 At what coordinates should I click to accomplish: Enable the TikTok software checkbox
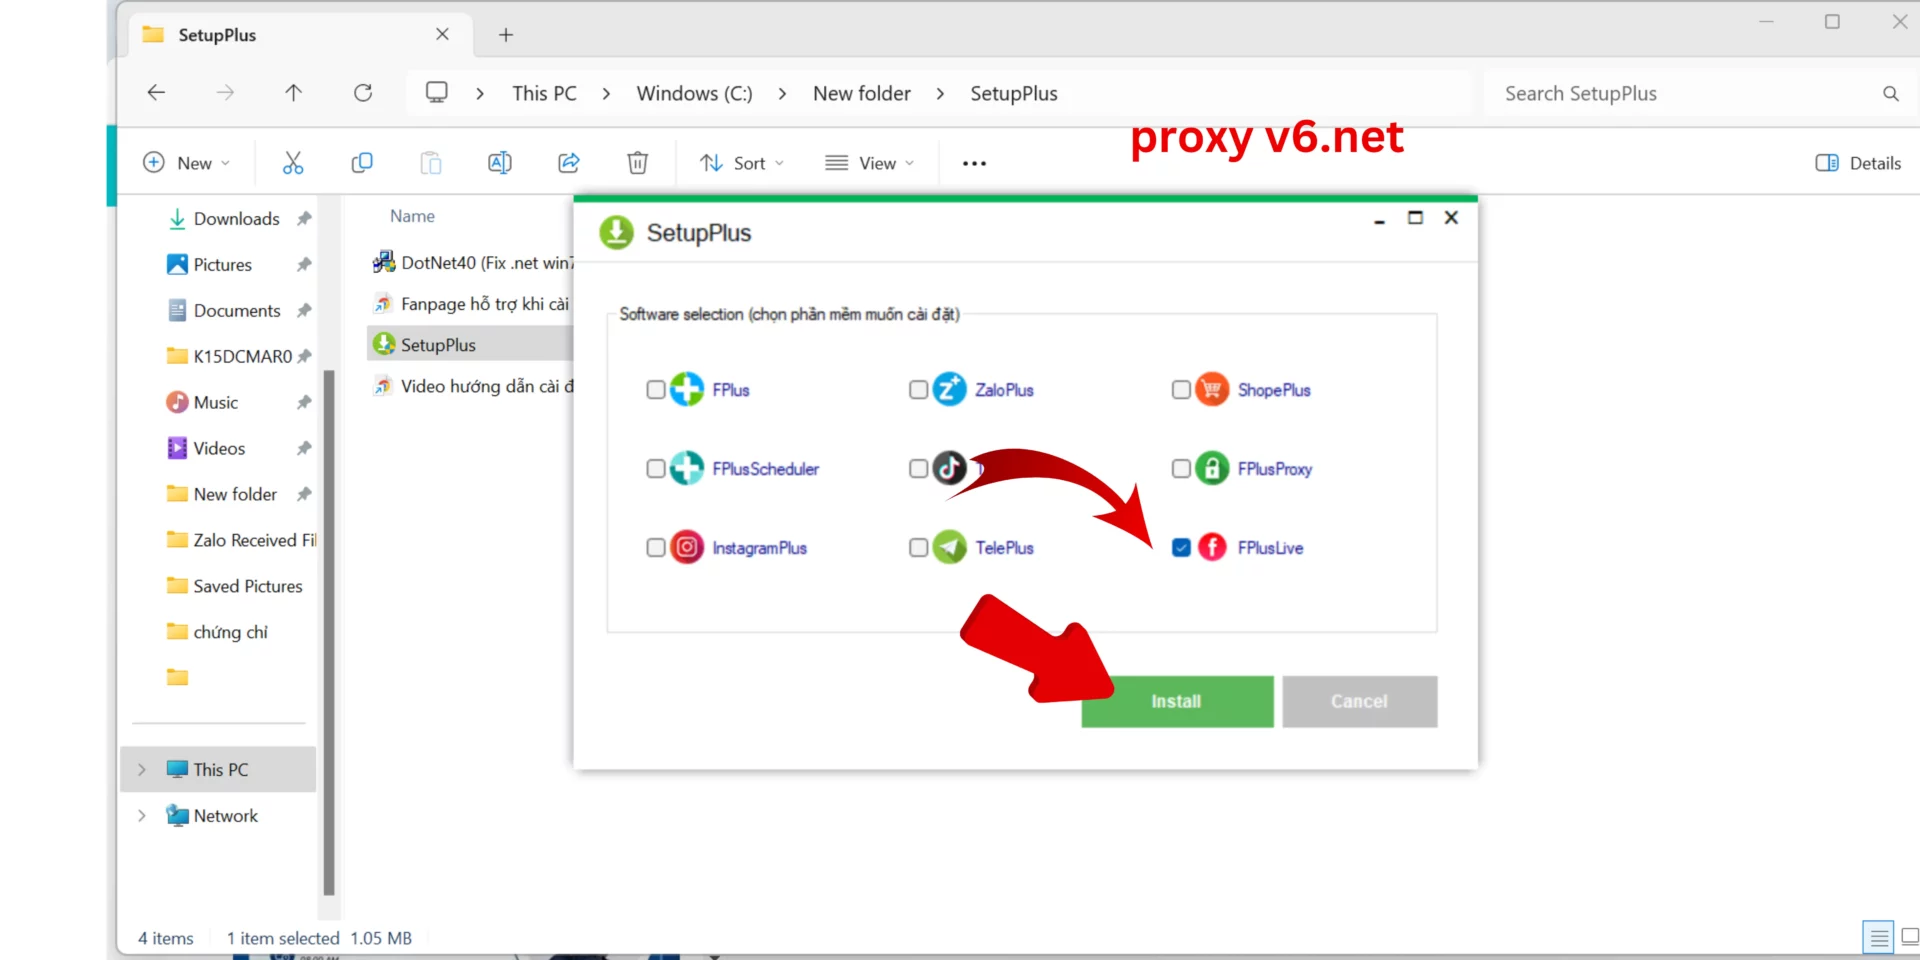point(919,469)
